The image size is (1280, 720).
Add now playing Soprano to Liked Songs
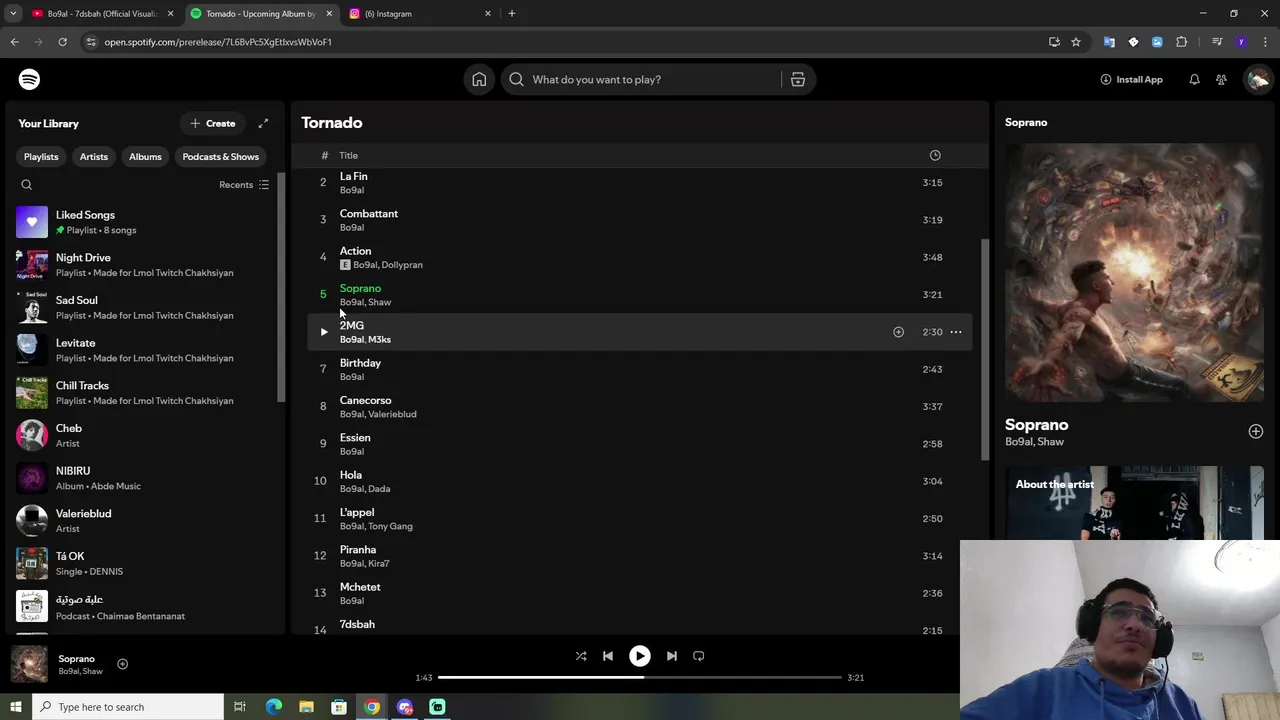tap(122, 664)
